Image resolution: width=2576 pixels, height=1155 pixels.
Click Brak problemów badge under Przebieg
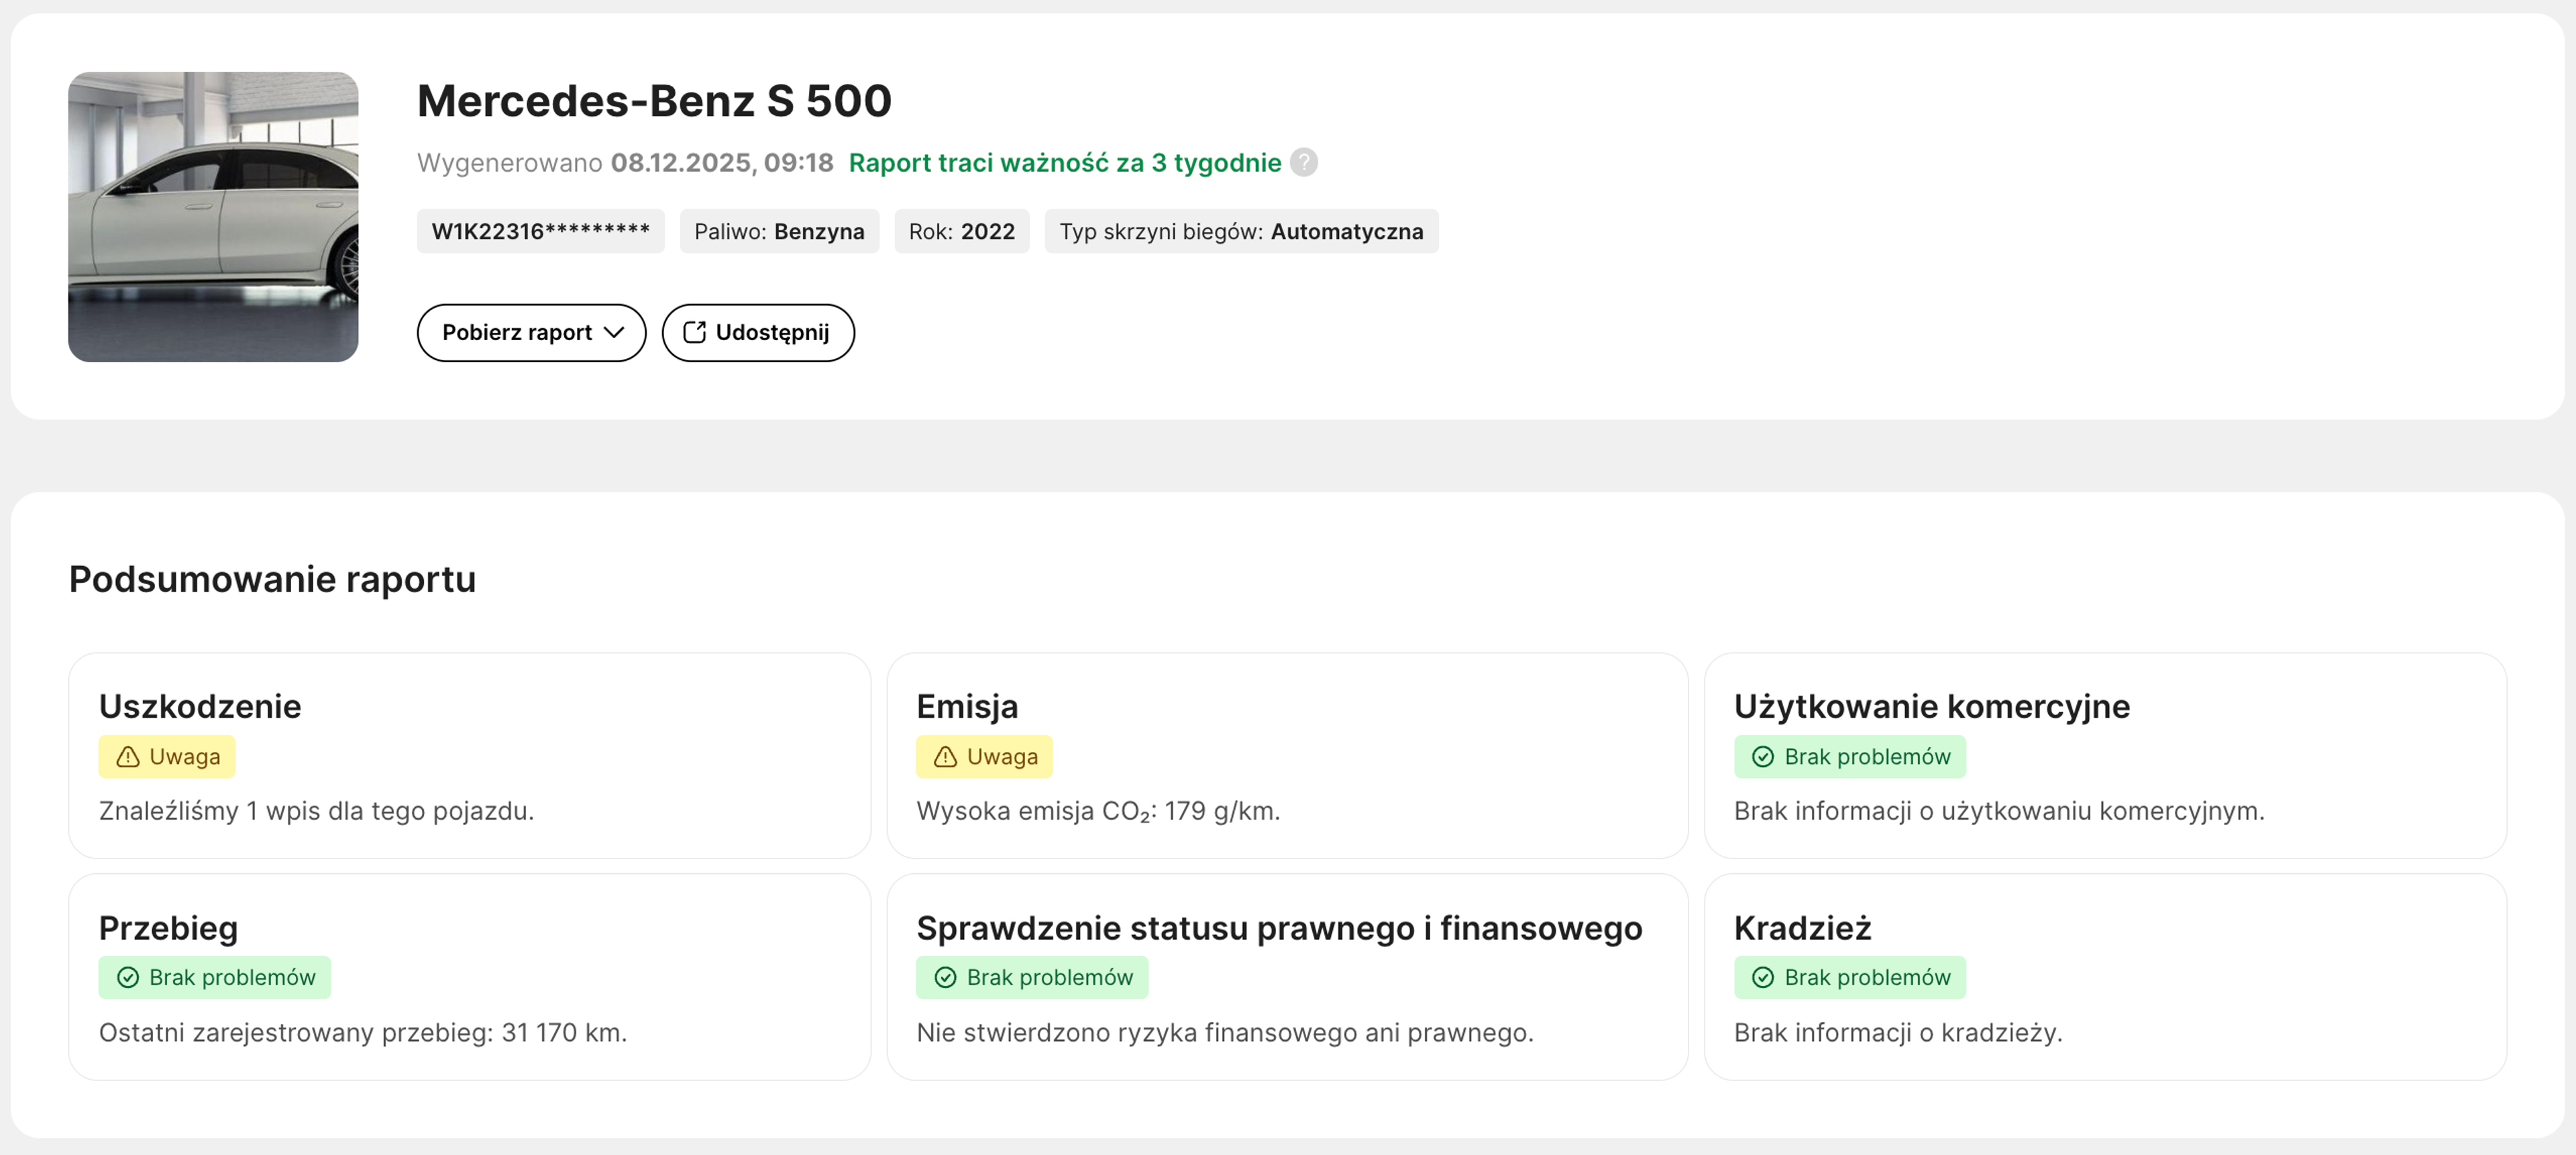click(215, 978)
